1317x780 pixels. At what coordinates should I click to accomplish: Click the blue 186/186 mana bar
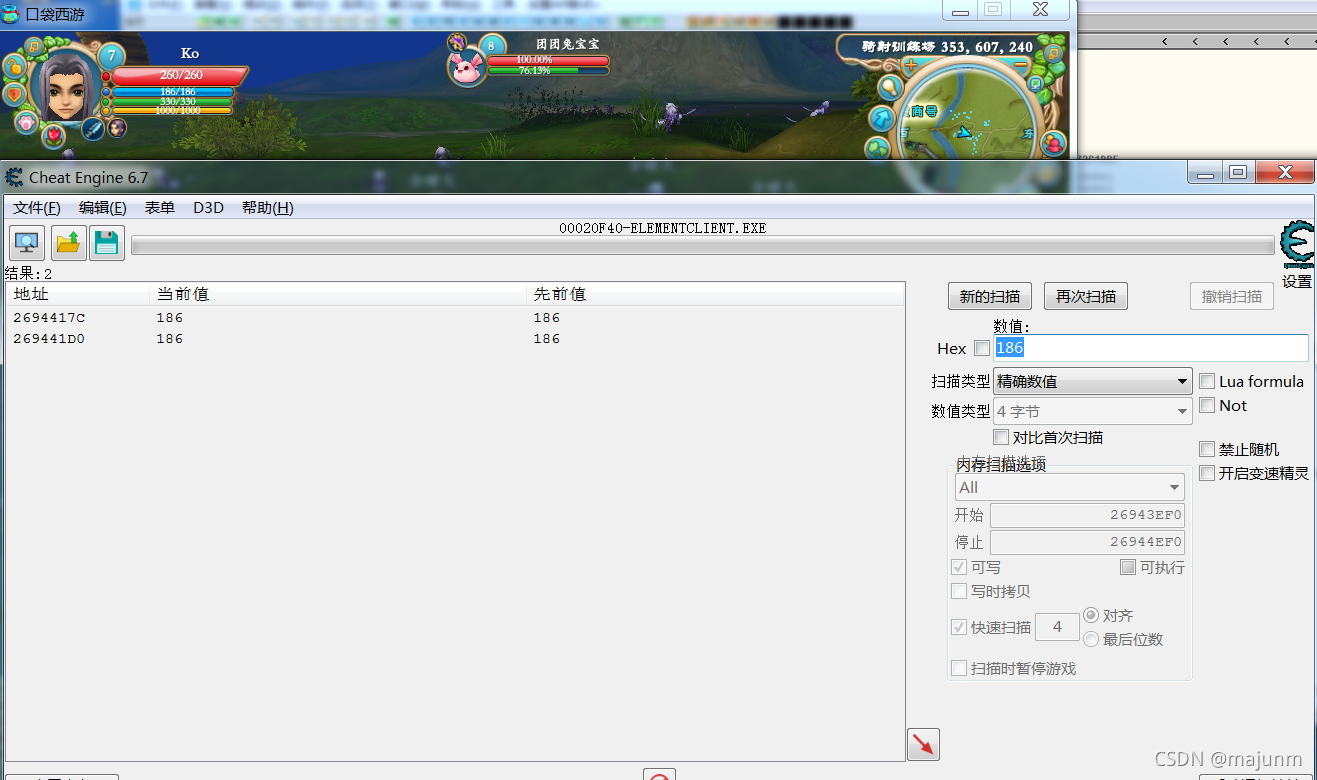(173, 92)
